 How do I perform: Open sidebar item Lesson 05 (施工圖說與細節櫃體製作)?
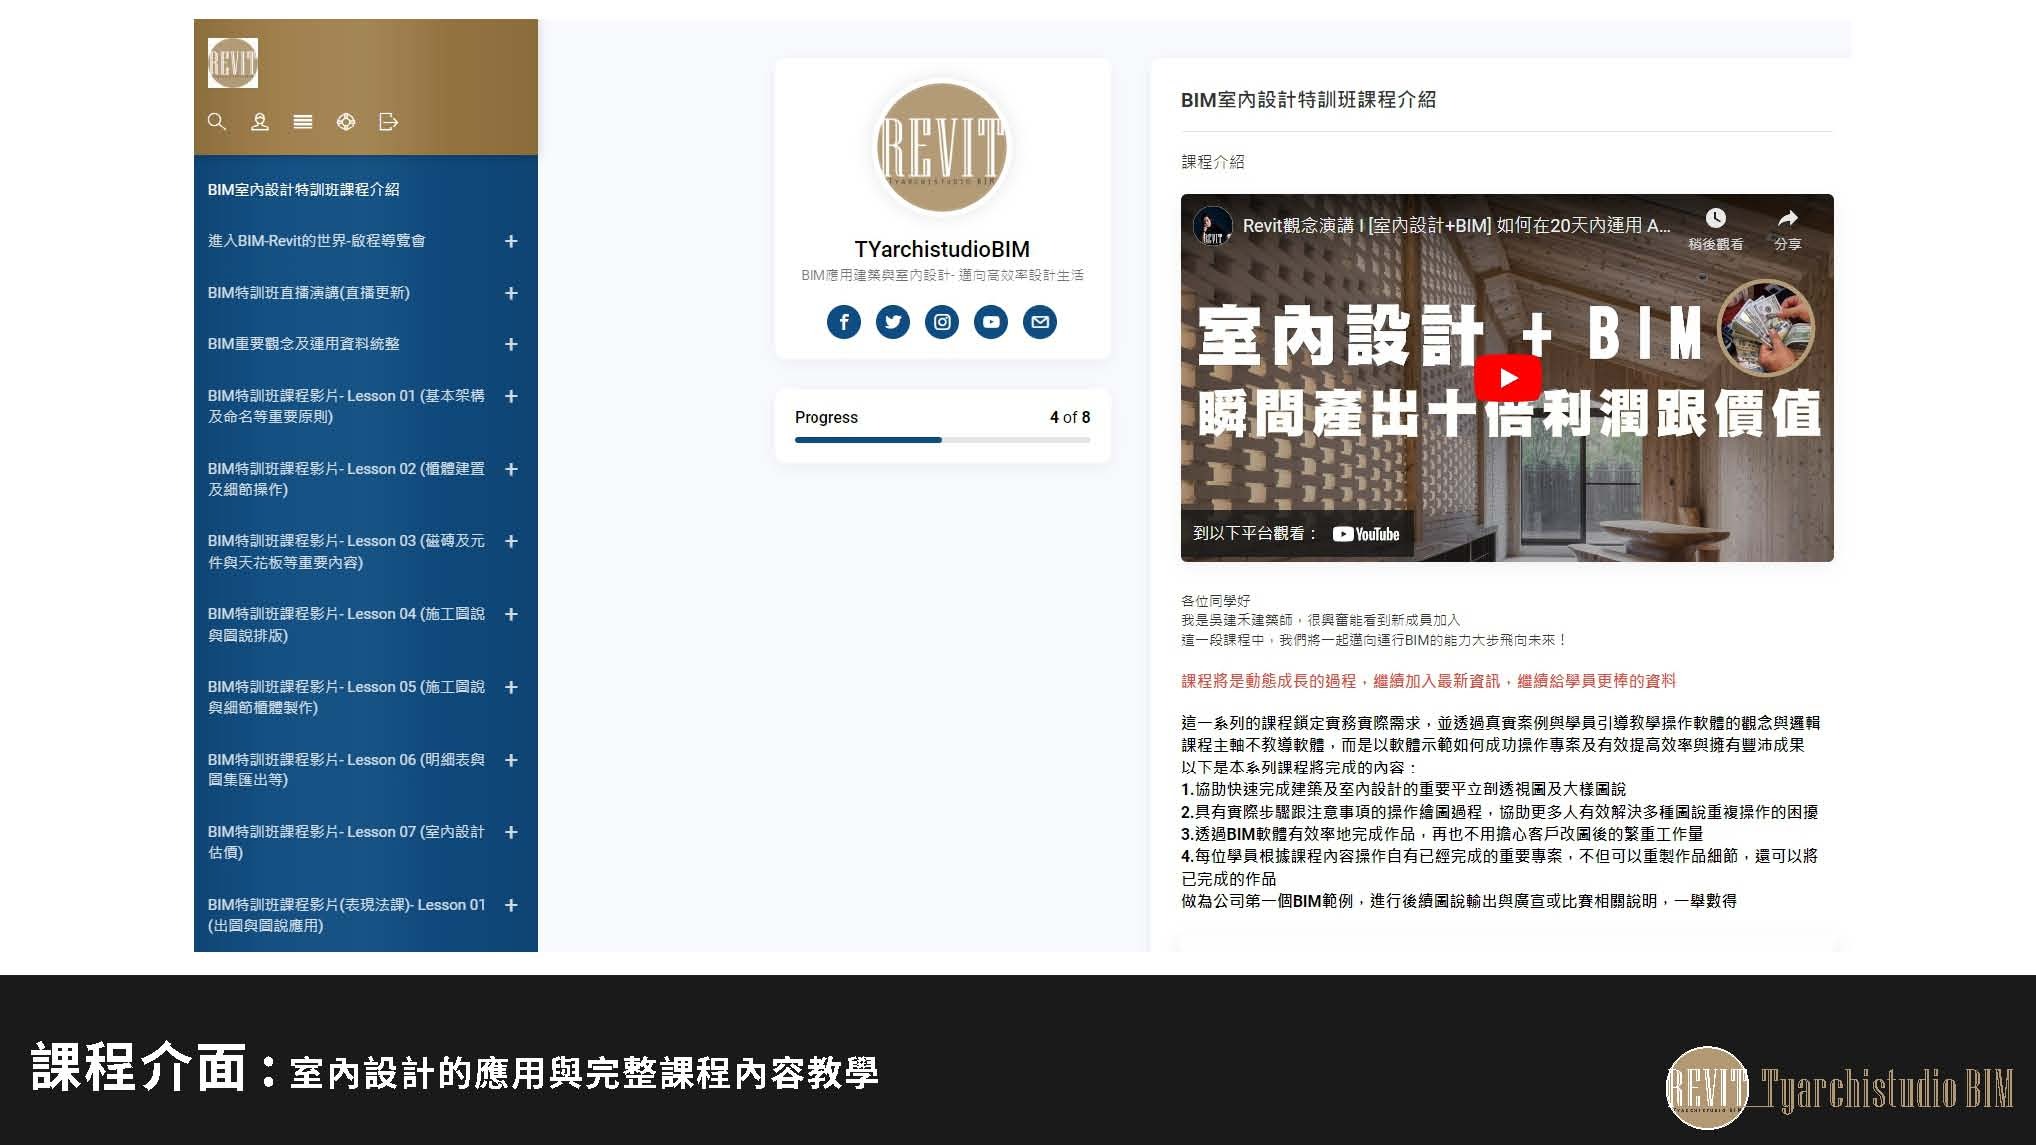[x=346, y=697]
